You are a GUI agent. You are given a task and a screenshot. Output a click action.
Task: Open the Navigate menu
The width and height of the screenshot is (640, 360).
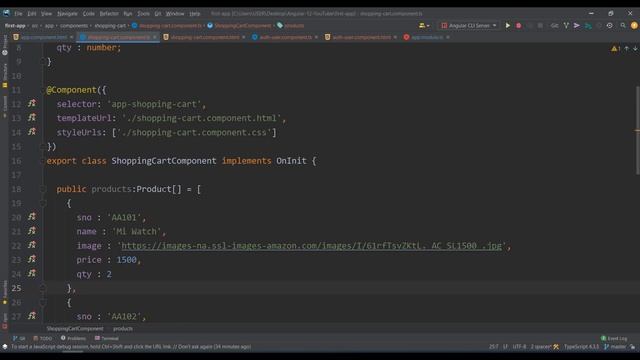tap(67, 13)
